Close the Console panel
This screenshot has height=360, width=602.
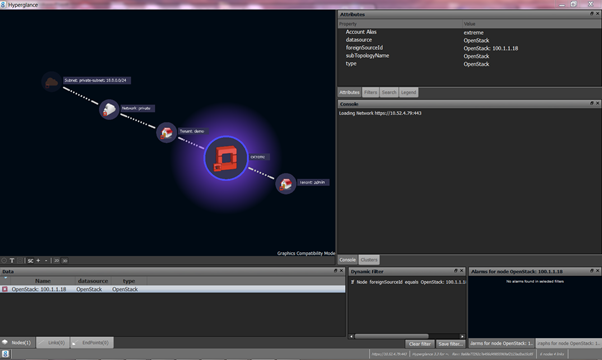point(597,103)
